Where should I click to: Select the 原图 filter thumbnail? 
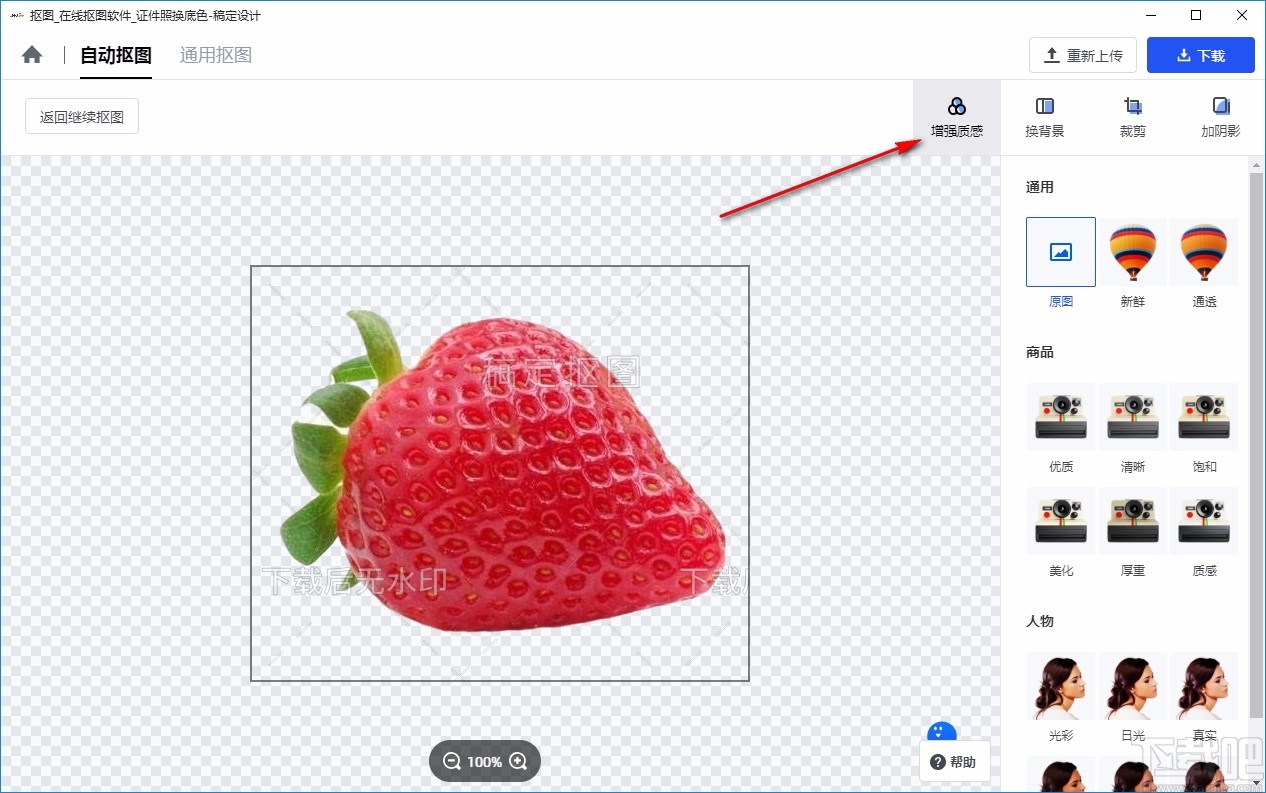(x=1061, y=252)
